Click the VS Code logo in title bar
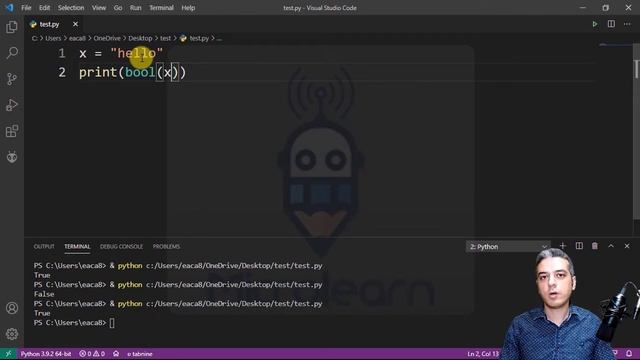Screen dimensions: 640x360 click(x=9, y=7)
